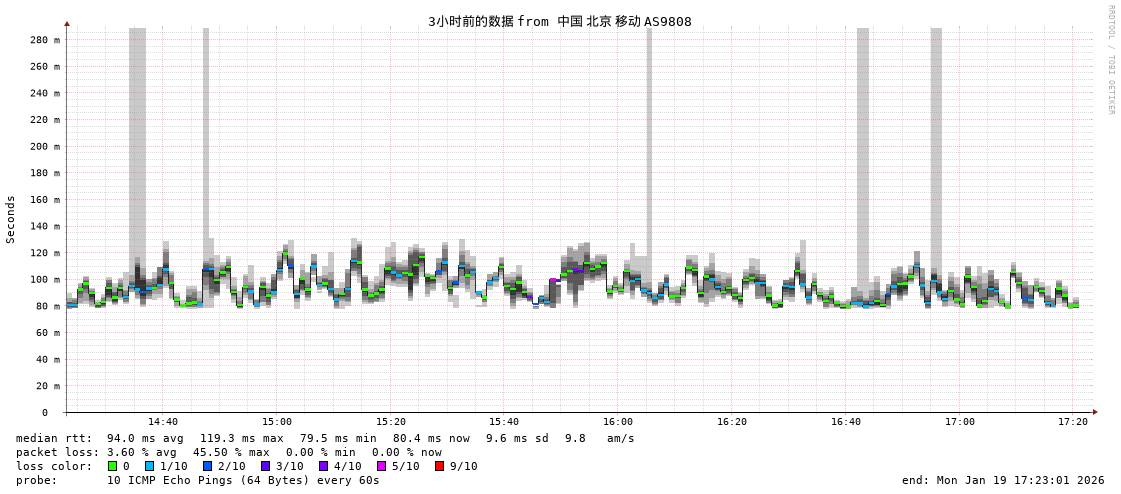This screenshot has width=1121, height=494.
Task: Select the blue 2/10 loss swatch
Action: point(207,466)
